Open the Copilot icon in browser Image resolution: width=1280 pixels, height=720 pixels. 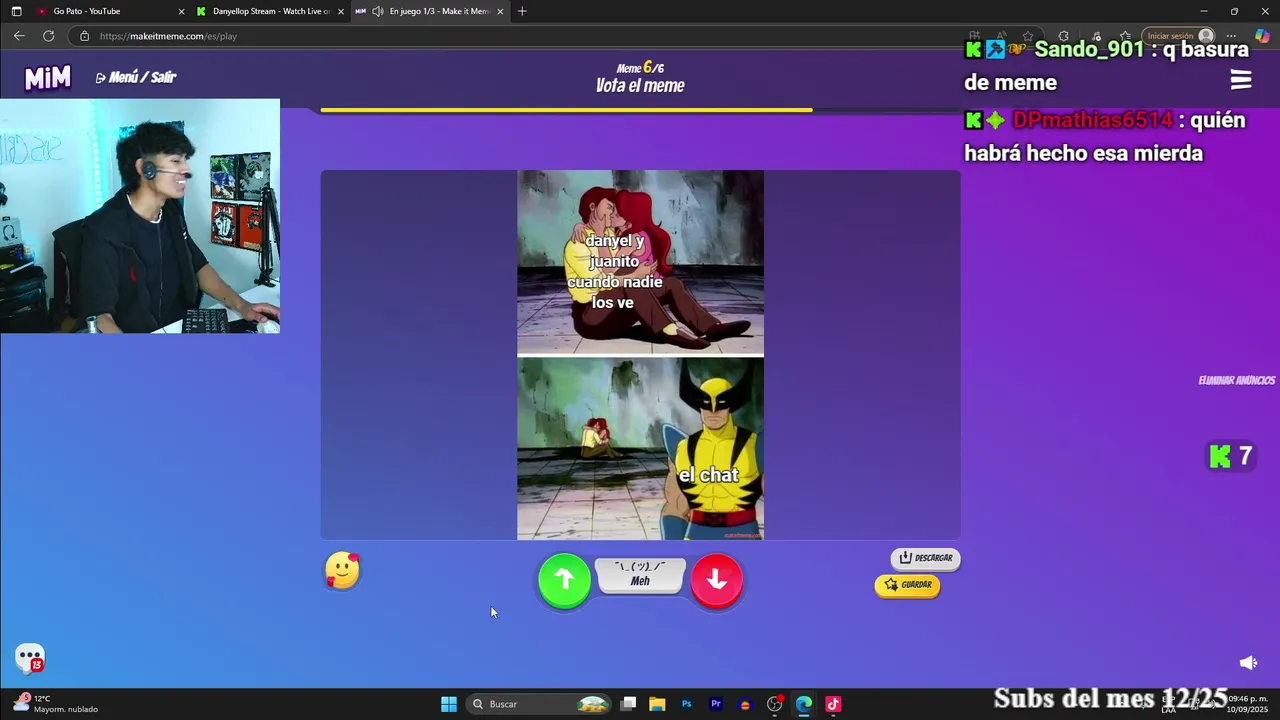[x=1262, y=36]
